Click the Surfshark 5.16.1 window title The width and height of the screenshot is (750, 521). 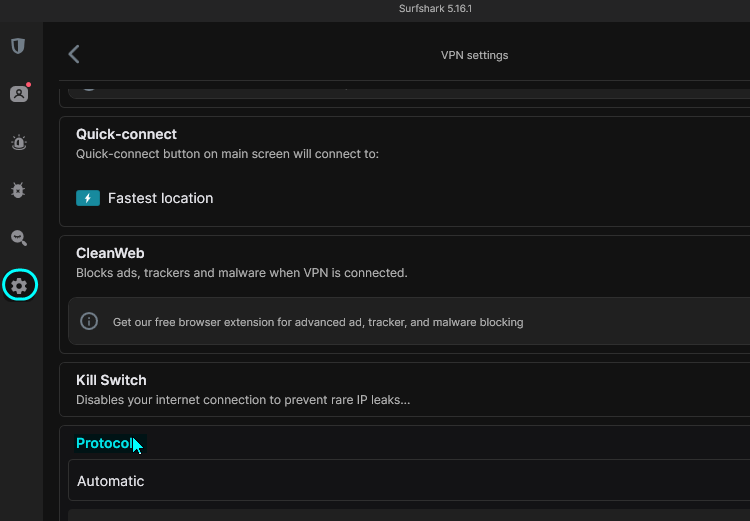coord(435,9)
